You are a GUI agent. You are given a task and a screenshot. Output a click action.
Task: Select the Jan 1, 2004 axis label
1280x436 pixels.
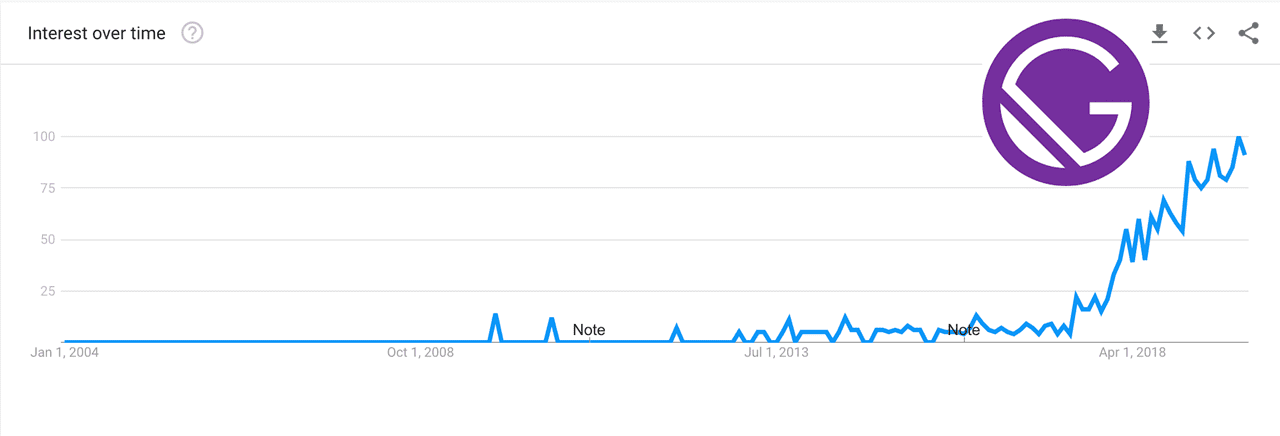[64, 353]
